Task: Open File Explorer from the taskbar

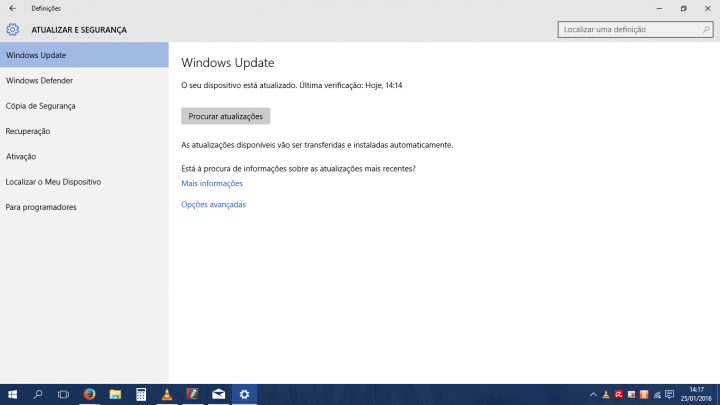Action: tap(115, 394)
